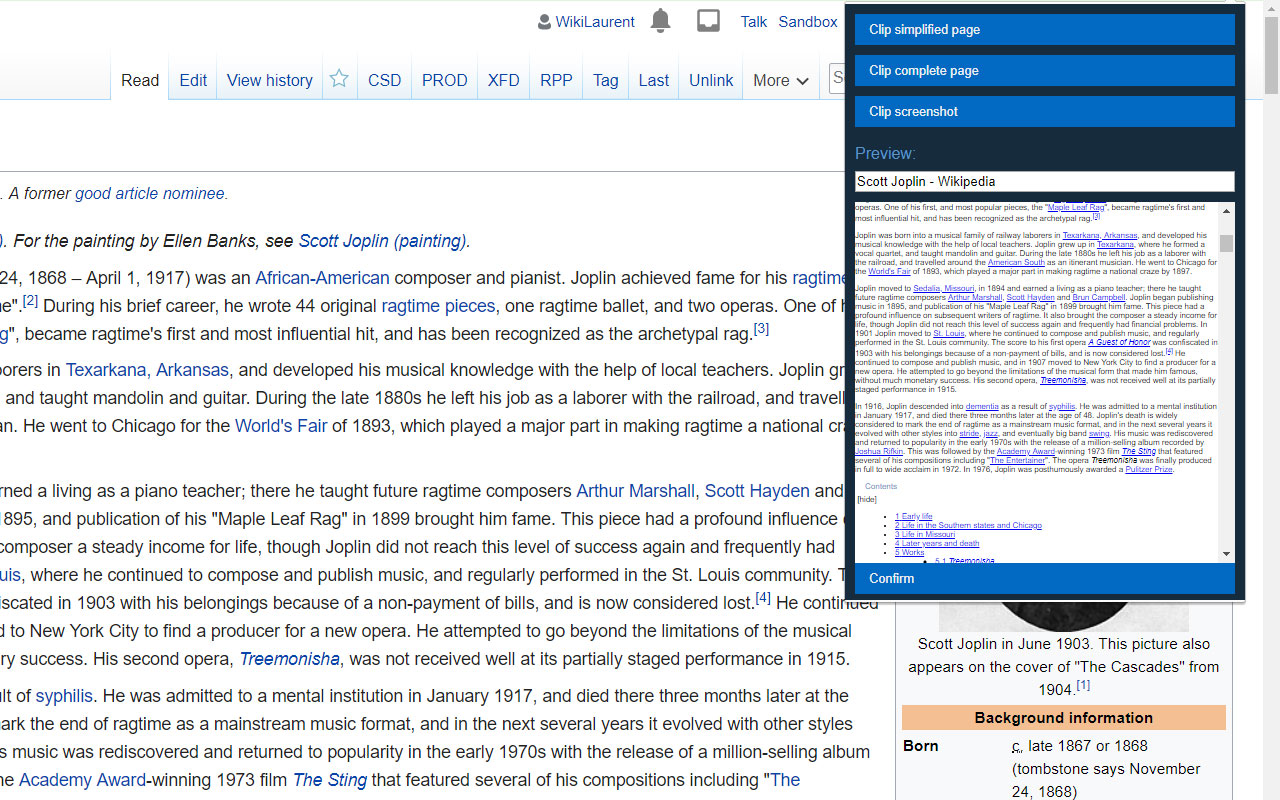Switch to the Edit tab

click(x=192, y=80)
